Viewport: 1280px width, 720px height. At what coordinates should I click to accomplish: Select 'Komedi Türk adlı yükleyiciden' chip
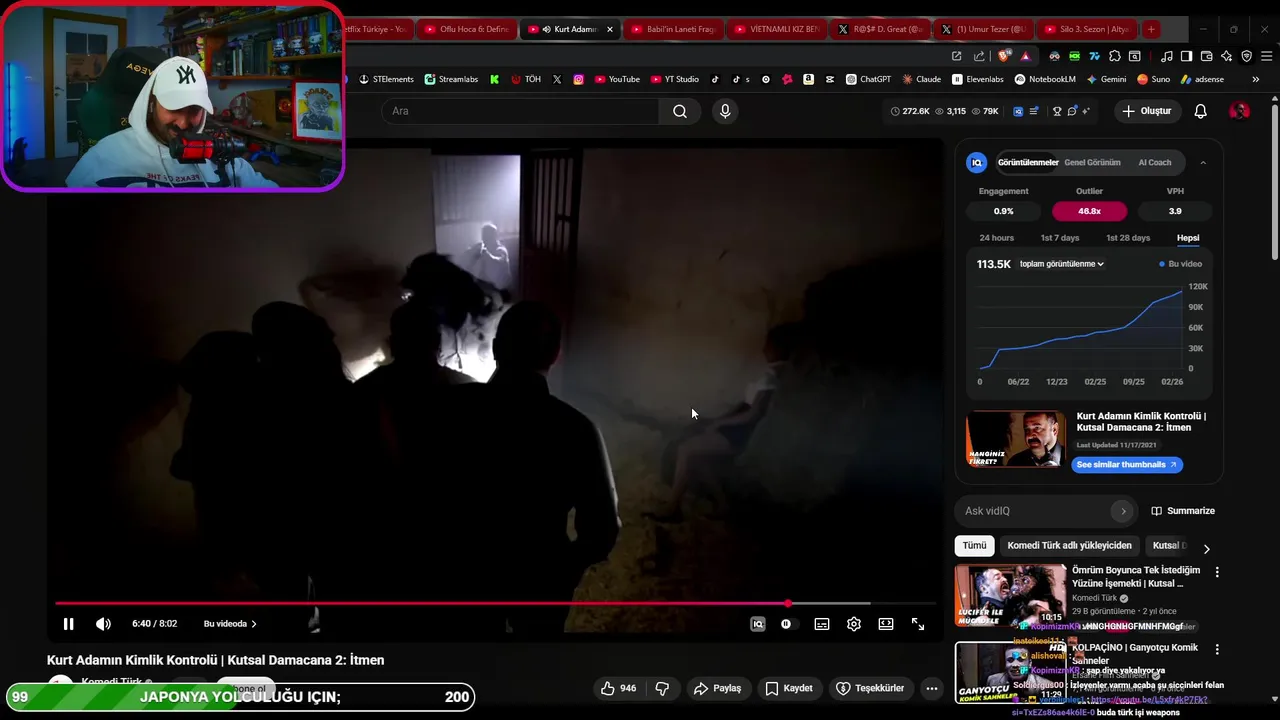click(x=1070, y=546)
